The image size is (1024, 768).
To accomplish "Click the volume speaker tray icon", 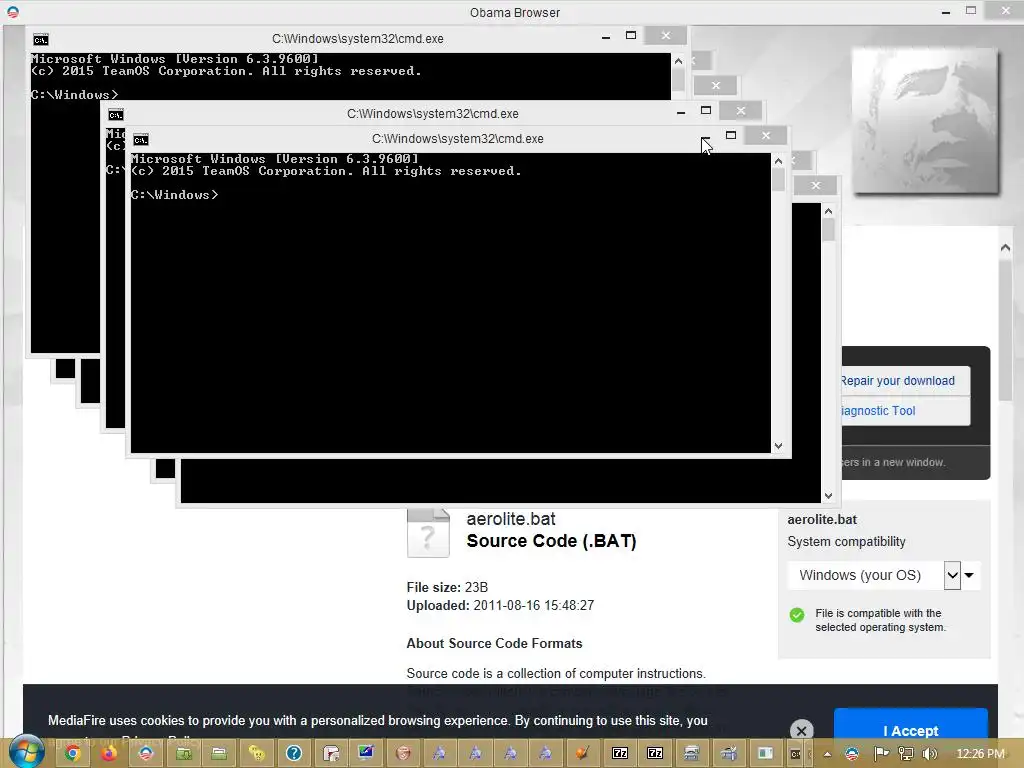I will tap(929, 754).
